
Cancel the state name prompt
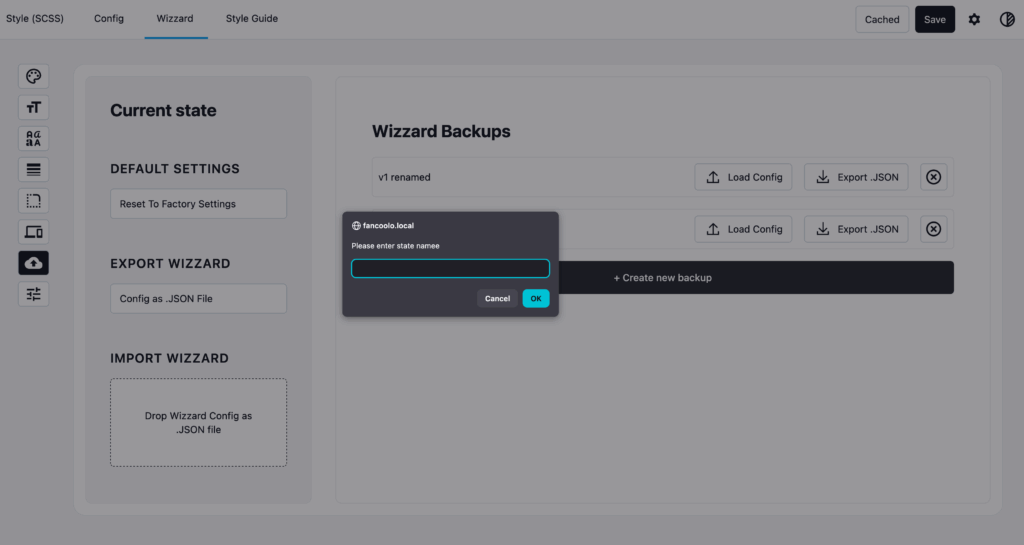coord(497,298)
